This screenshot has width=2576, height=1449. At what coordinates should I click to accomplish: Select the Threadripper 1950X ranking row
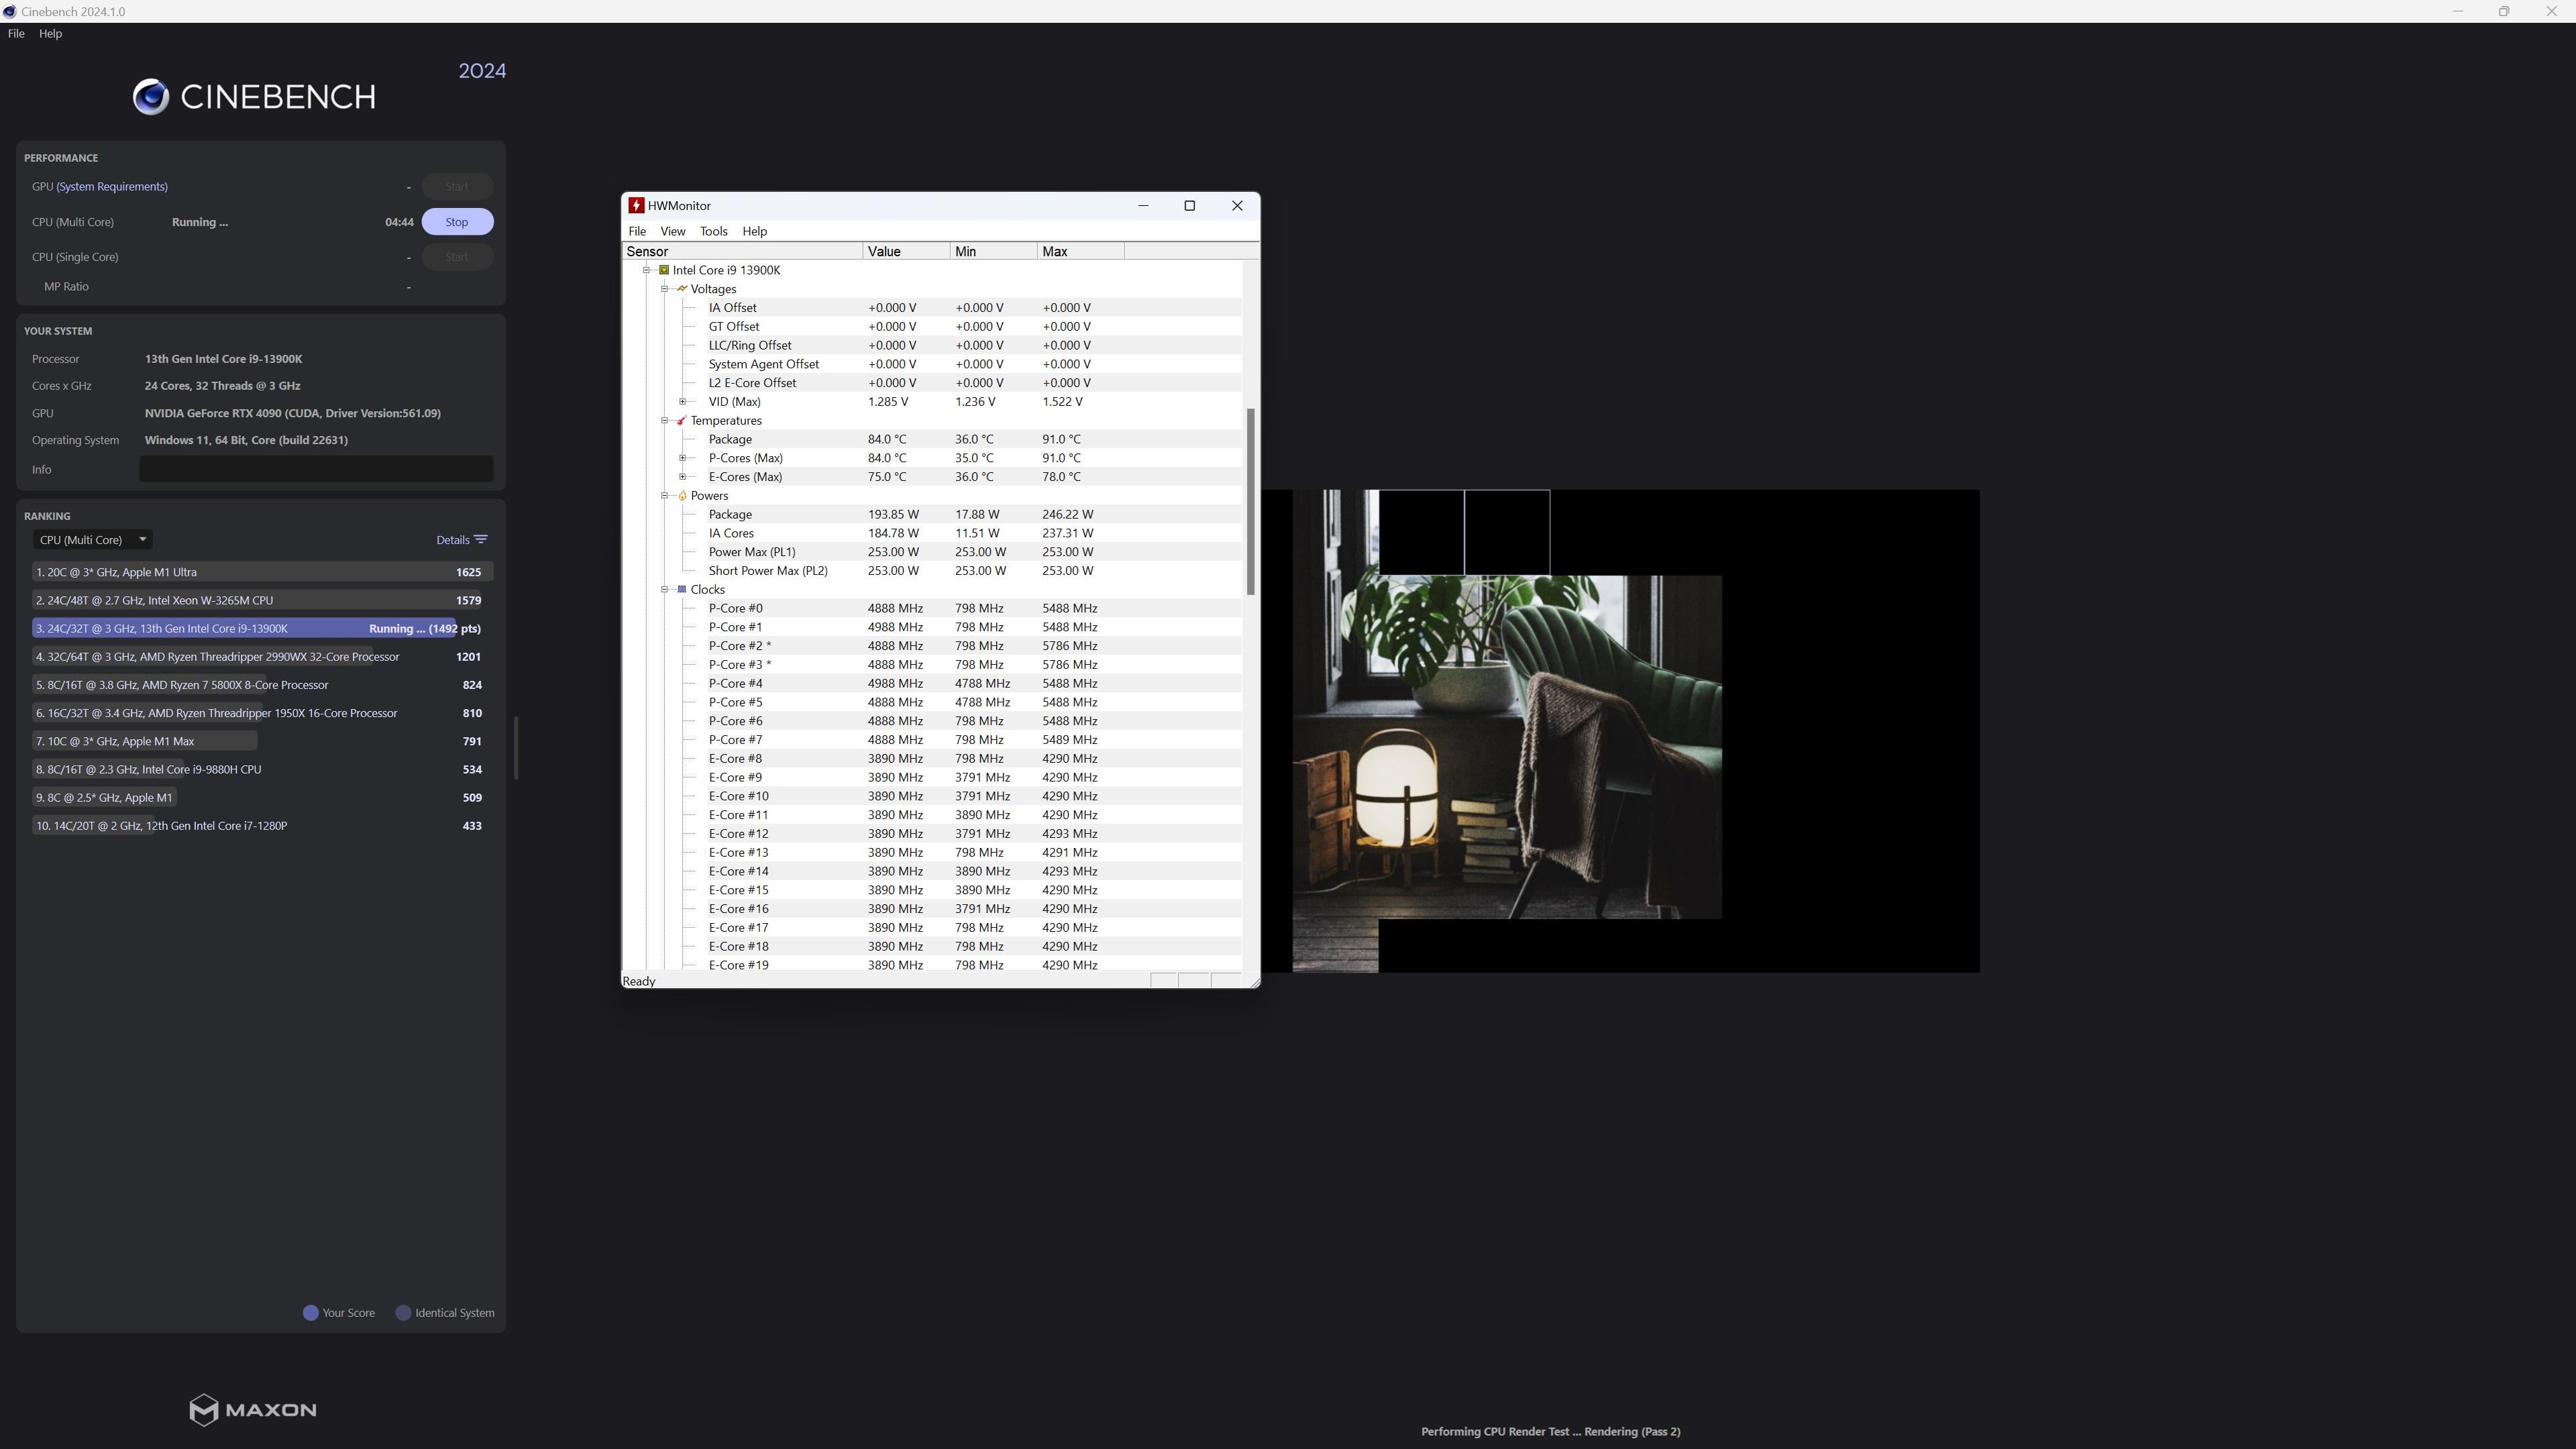point(262,713)
